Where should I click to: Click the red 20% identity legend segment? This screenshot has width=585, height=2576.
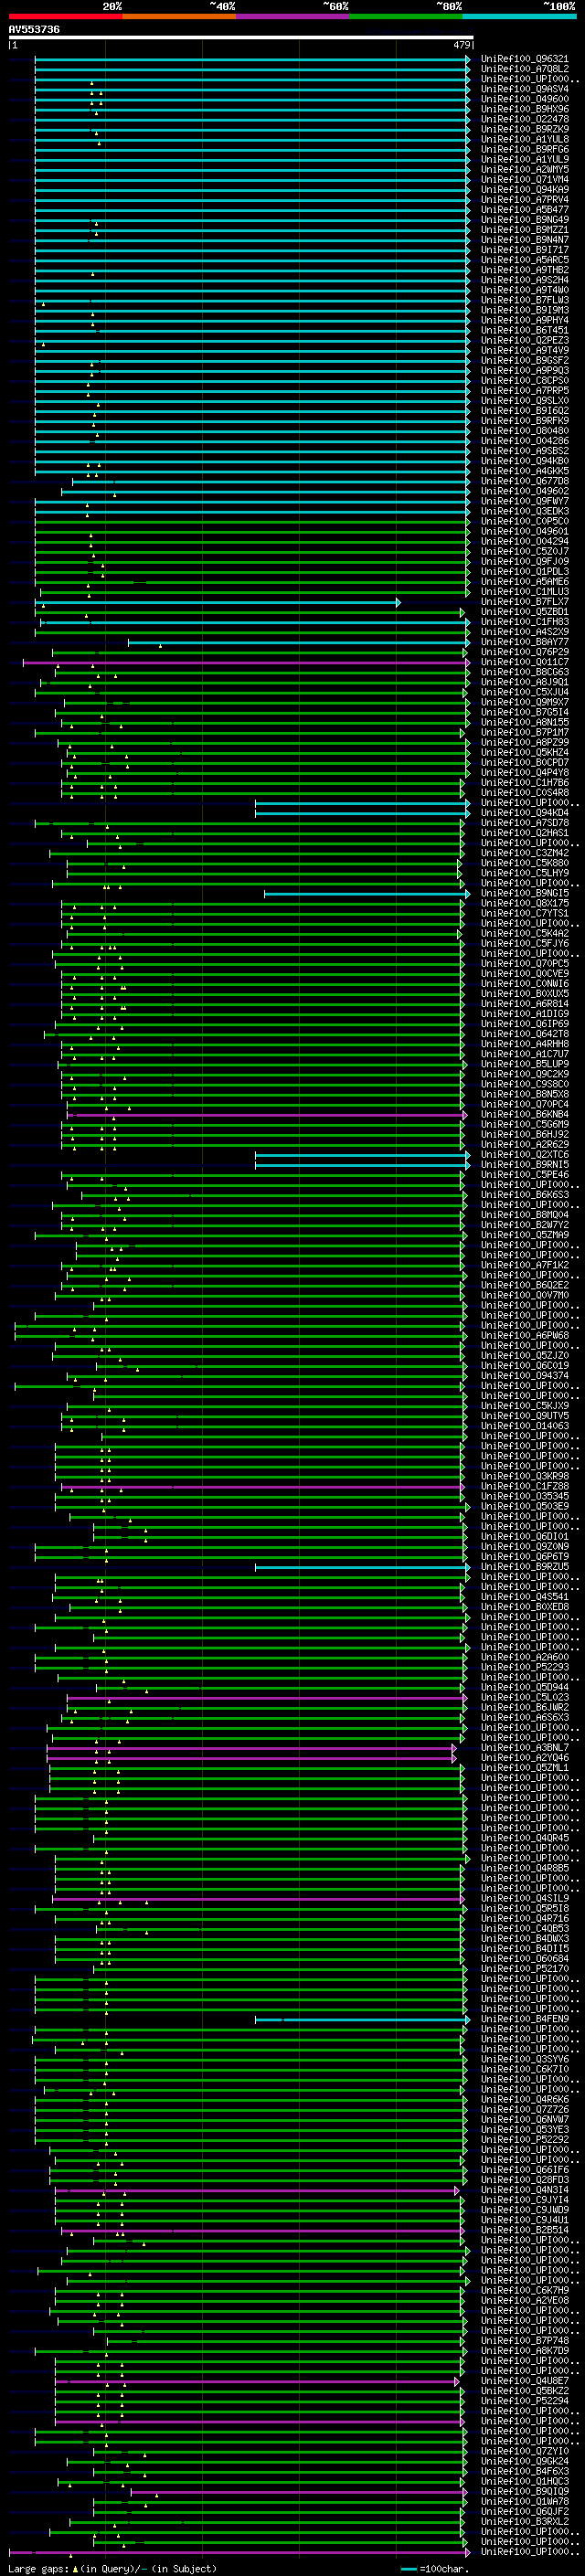[x=65, y=17]
